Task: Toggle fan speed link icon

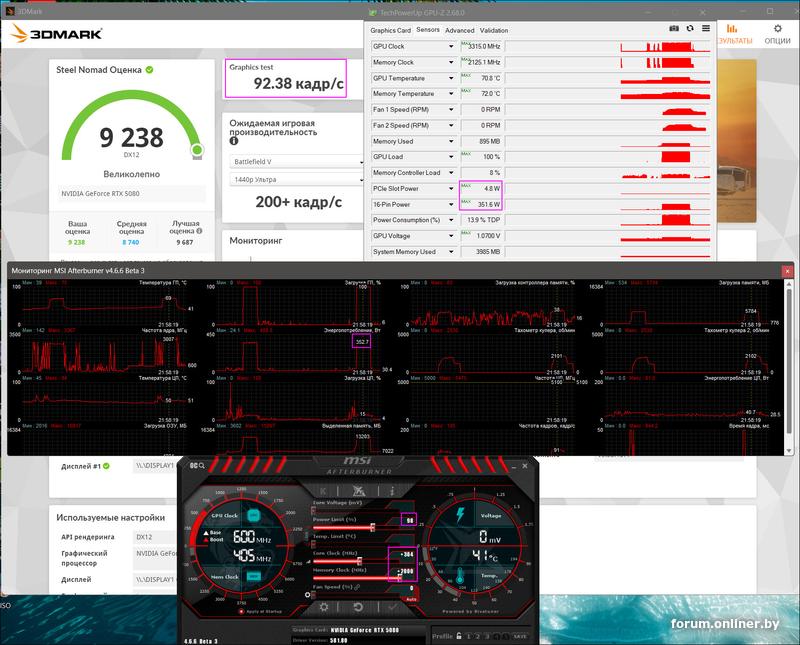Action: tap(358, 586)
